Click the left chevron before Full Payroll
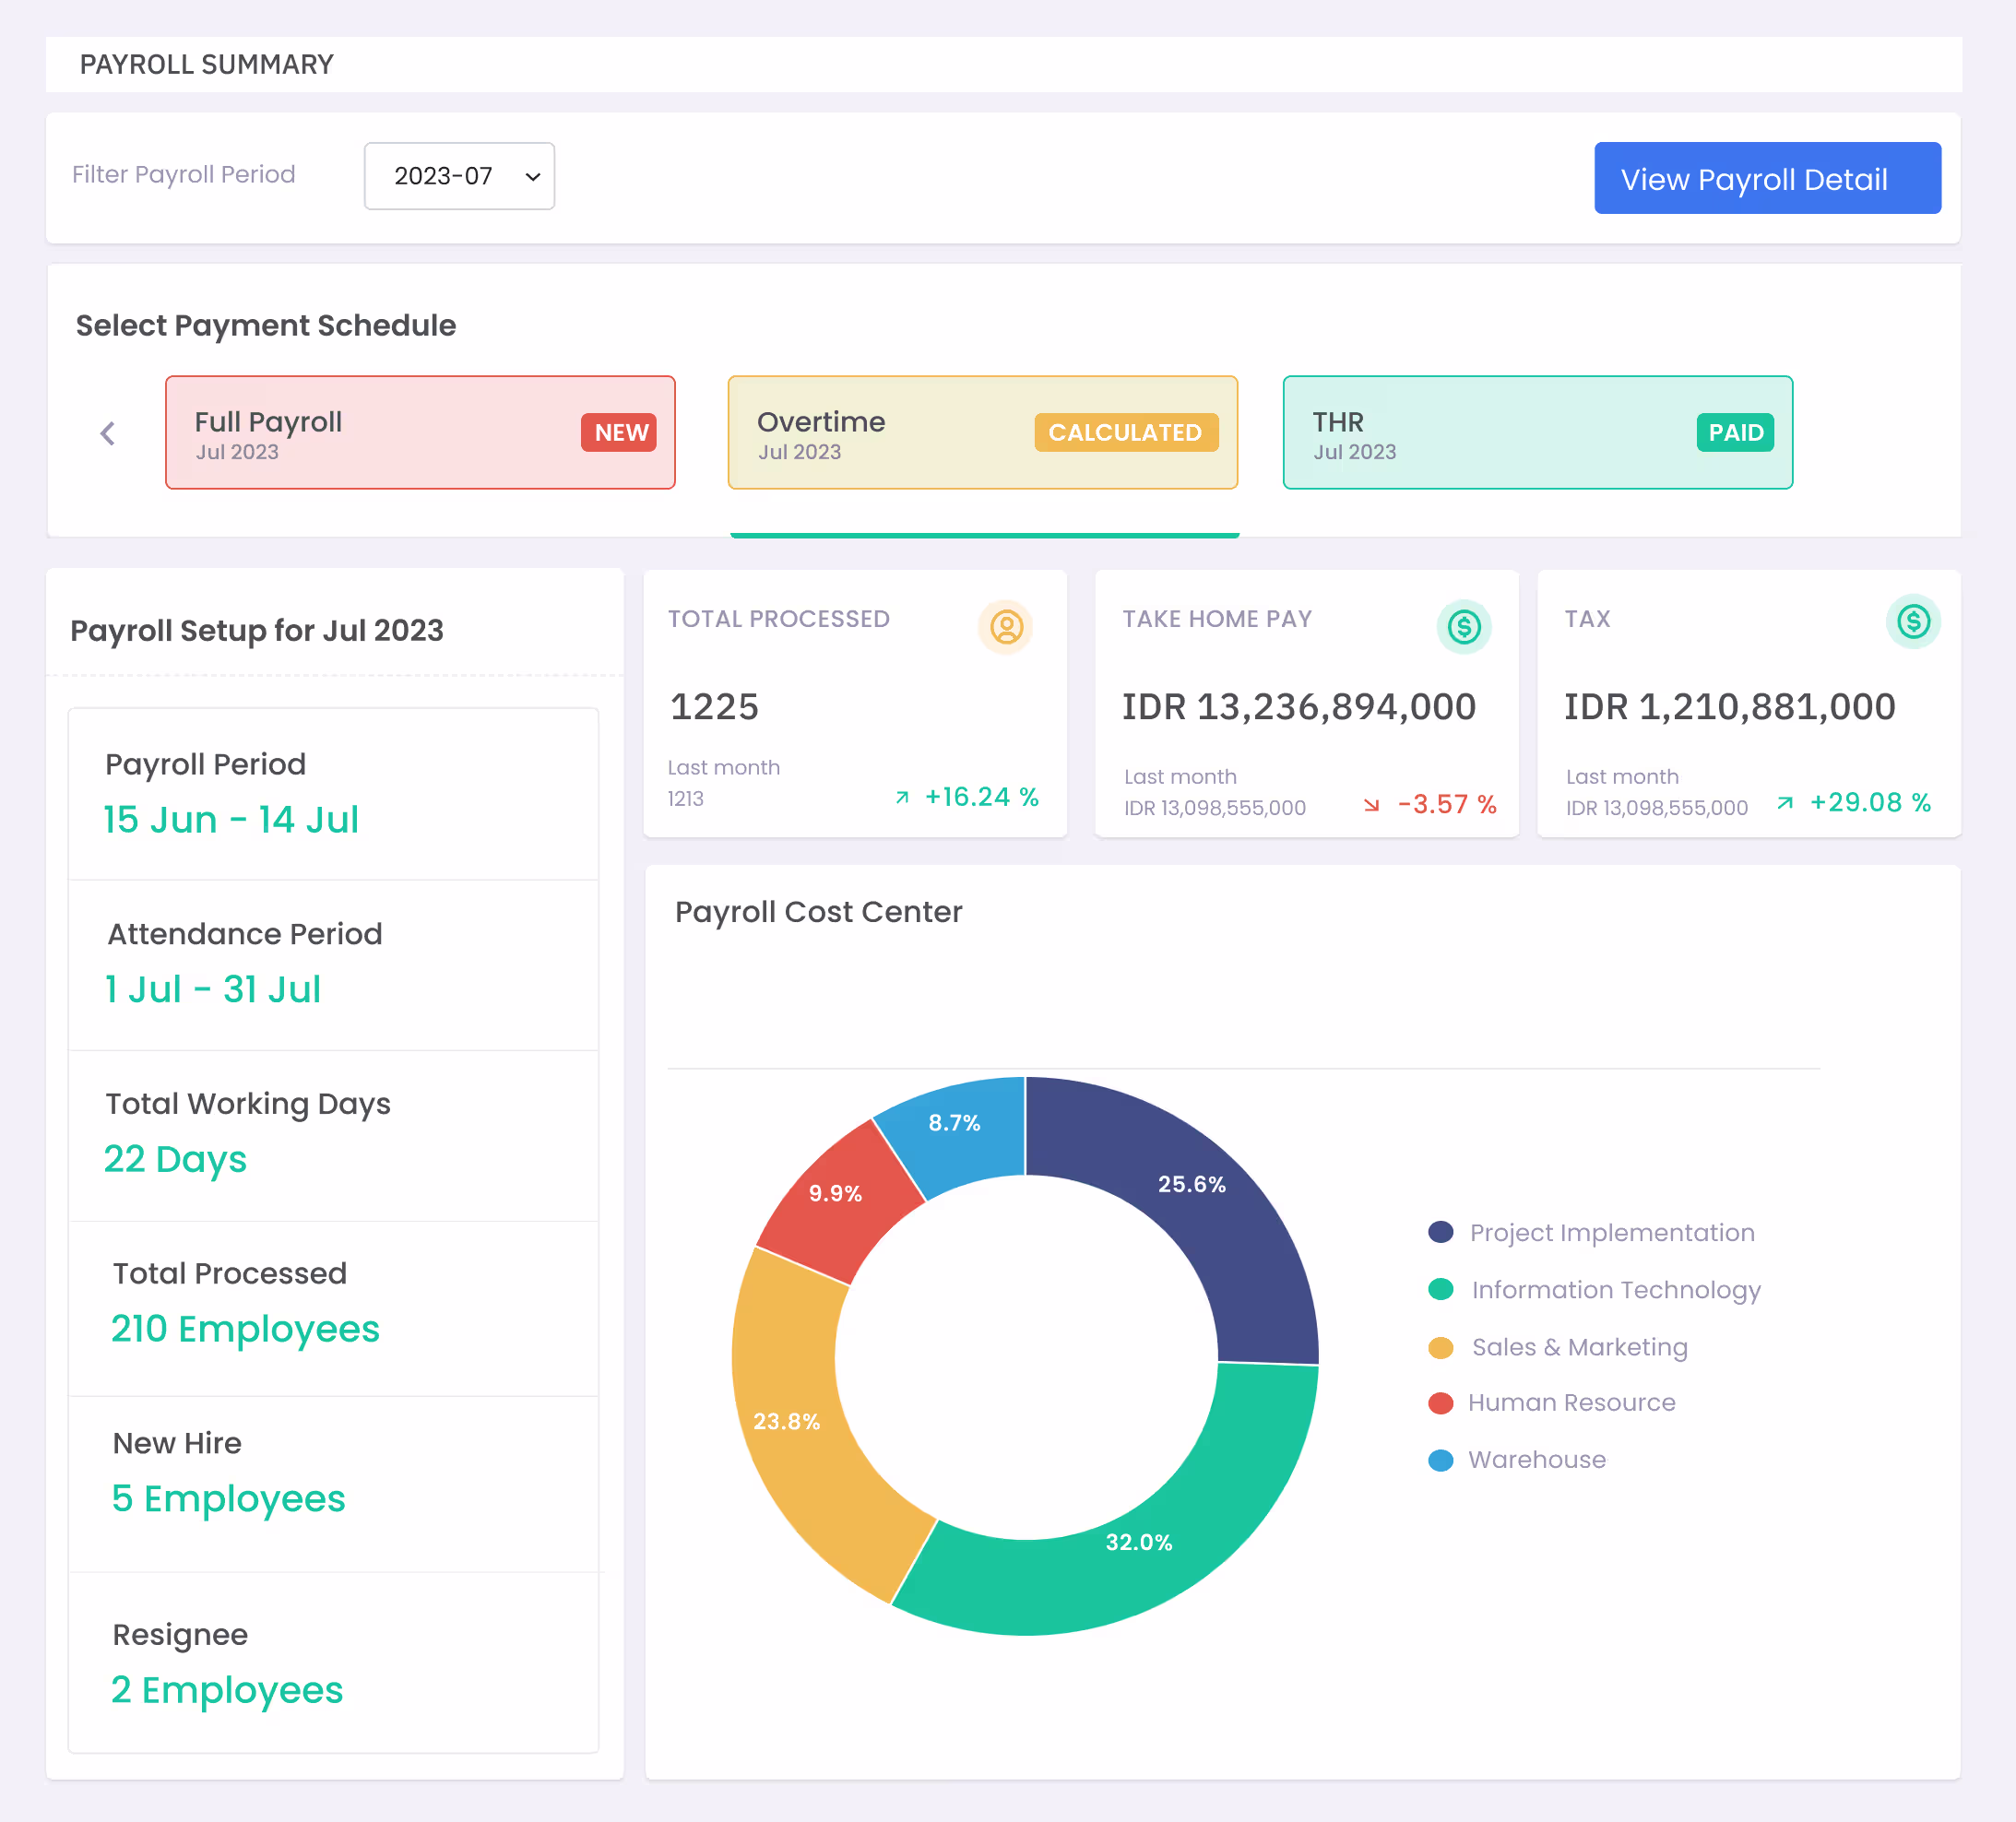 108,433
